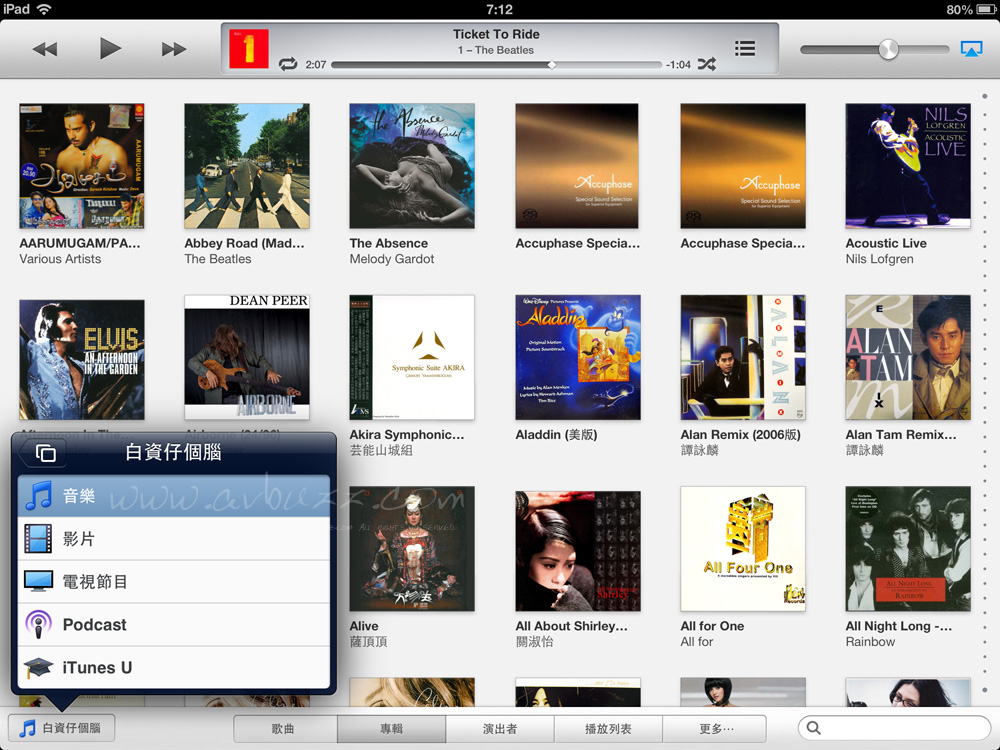Screen dimensions: 1000x750
Task: Expand the 白資仔個腦 library selector
Action: [x=61, y=728]
